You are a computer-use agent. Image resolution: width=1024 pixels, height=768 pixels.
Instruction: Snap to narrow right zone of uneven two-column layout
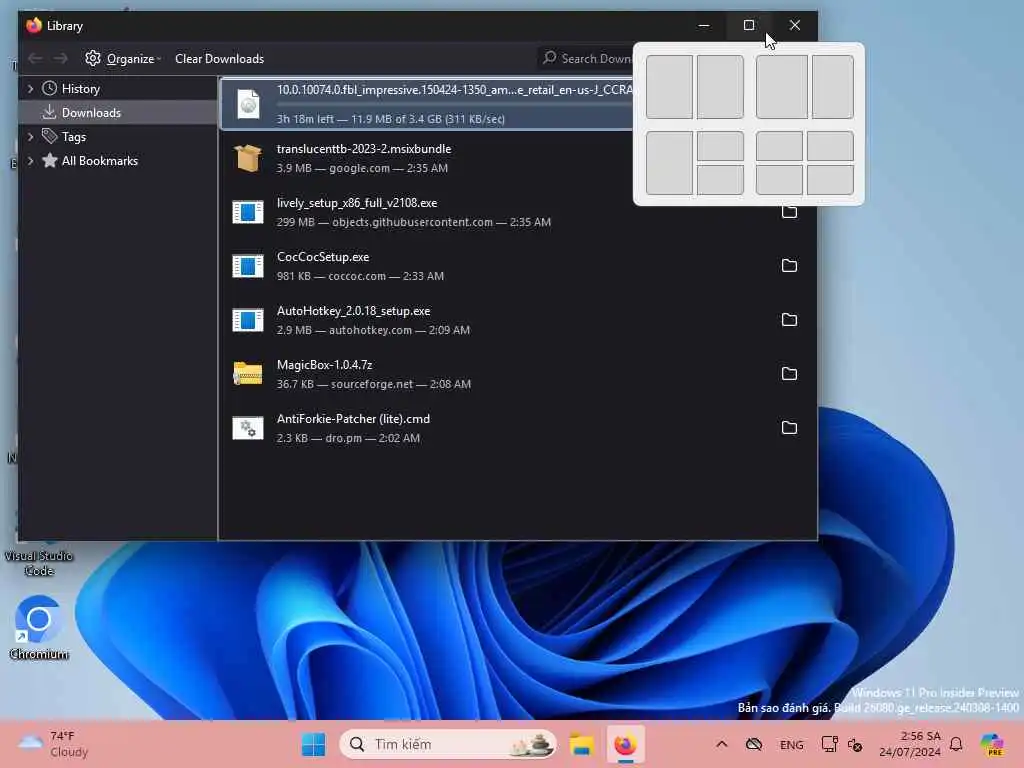[x=833, y=87]
